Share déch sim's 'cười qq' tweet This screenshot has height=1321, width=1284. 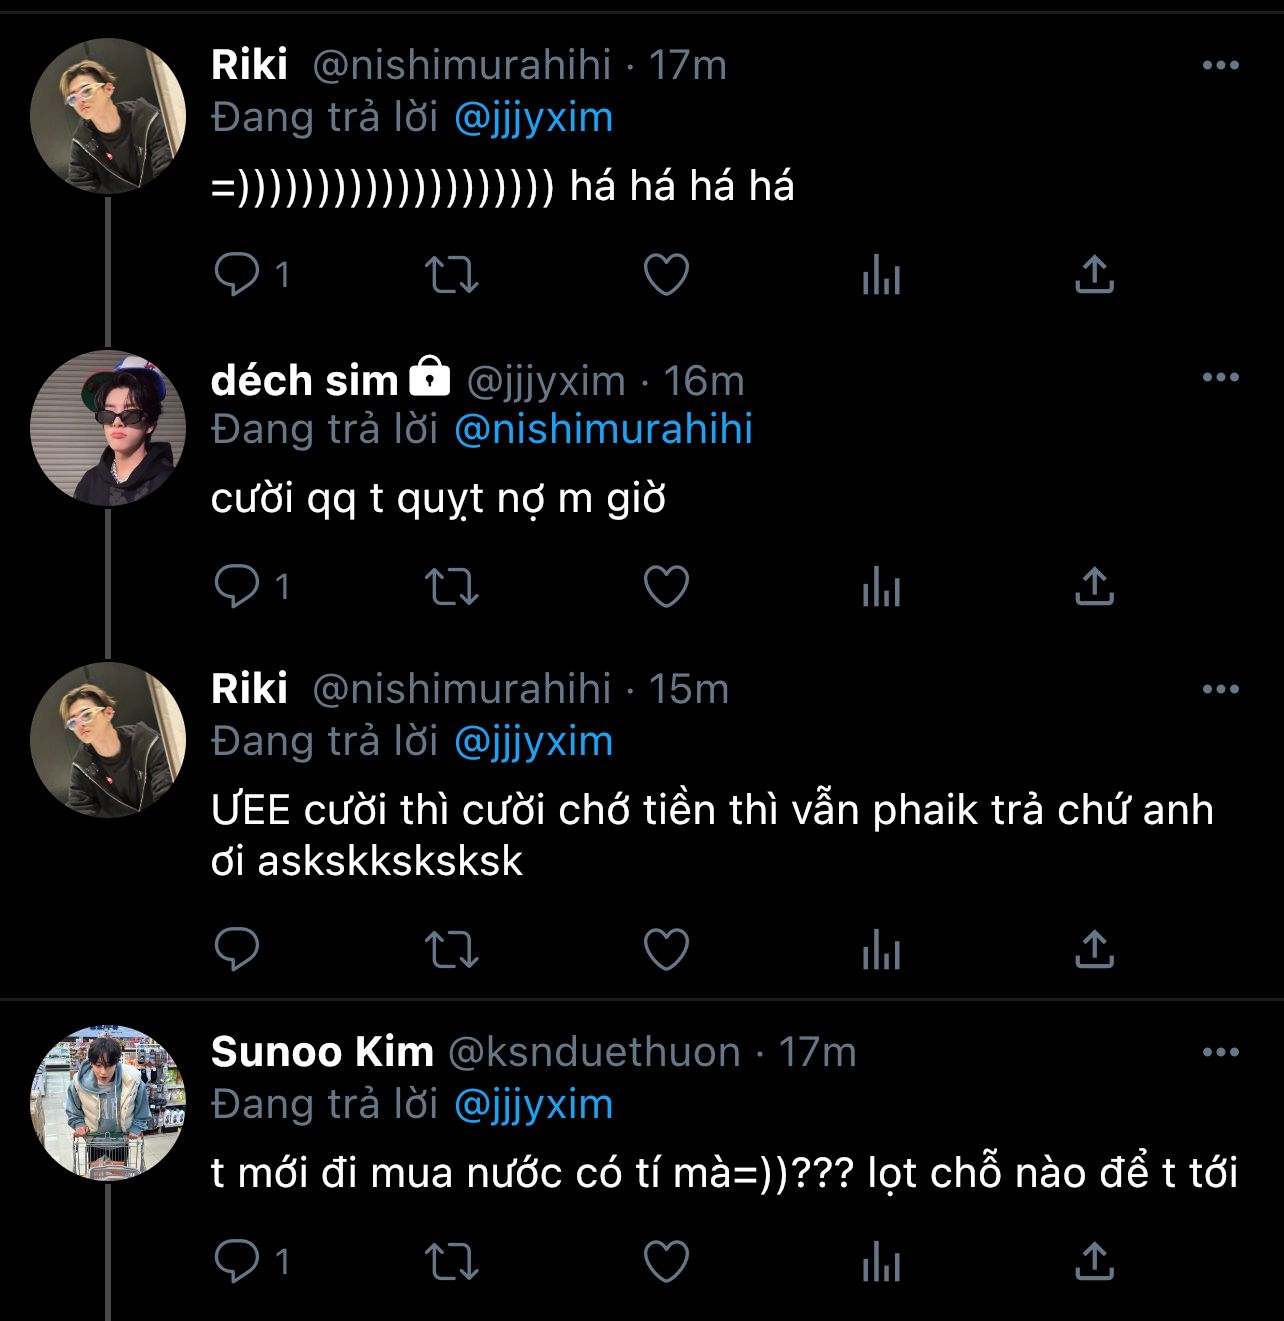[x=1094, y=587]
